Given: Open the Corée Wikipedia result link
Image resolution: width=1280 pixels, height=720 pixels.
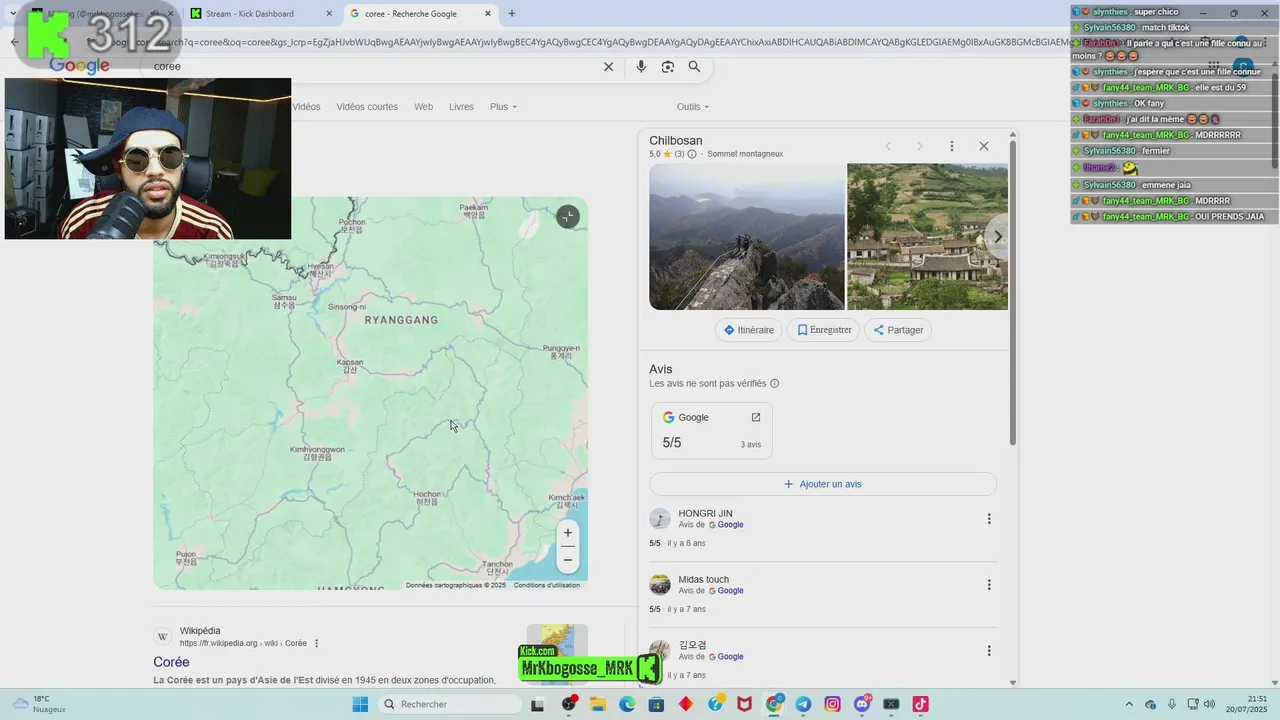Looking at the screenshot, I should [x=171, y=662].
